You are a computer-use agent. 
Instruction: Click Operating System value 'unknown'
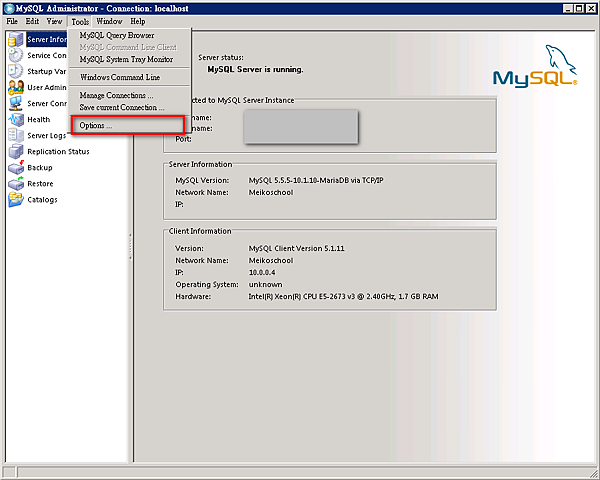coord(266,285)
